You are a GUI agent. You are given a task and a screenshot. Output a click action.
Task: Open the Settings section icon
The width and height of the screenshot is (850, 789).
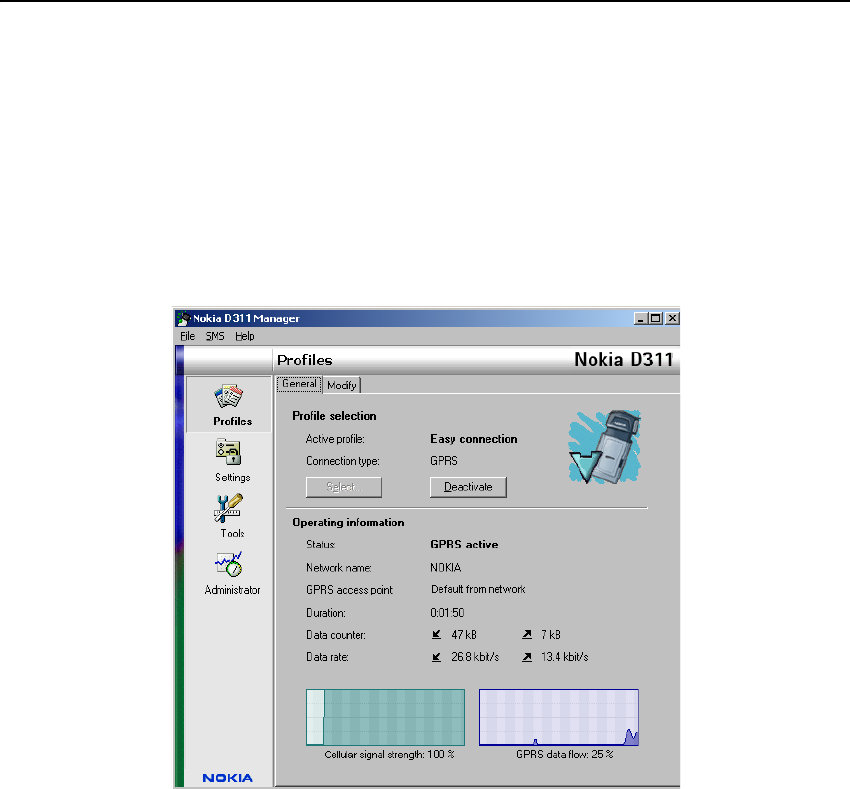coord(229,452)
